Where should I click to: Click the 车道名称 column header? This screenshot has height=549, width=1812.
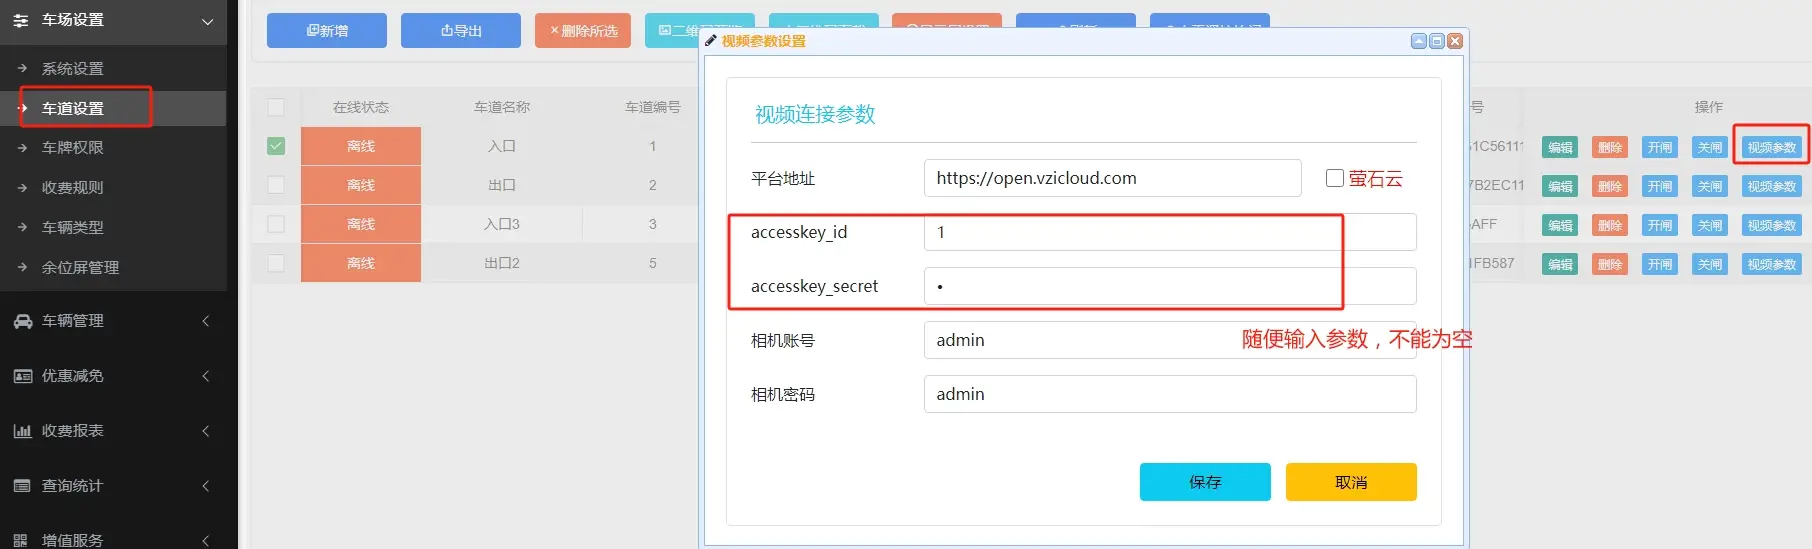click(502, 107)
